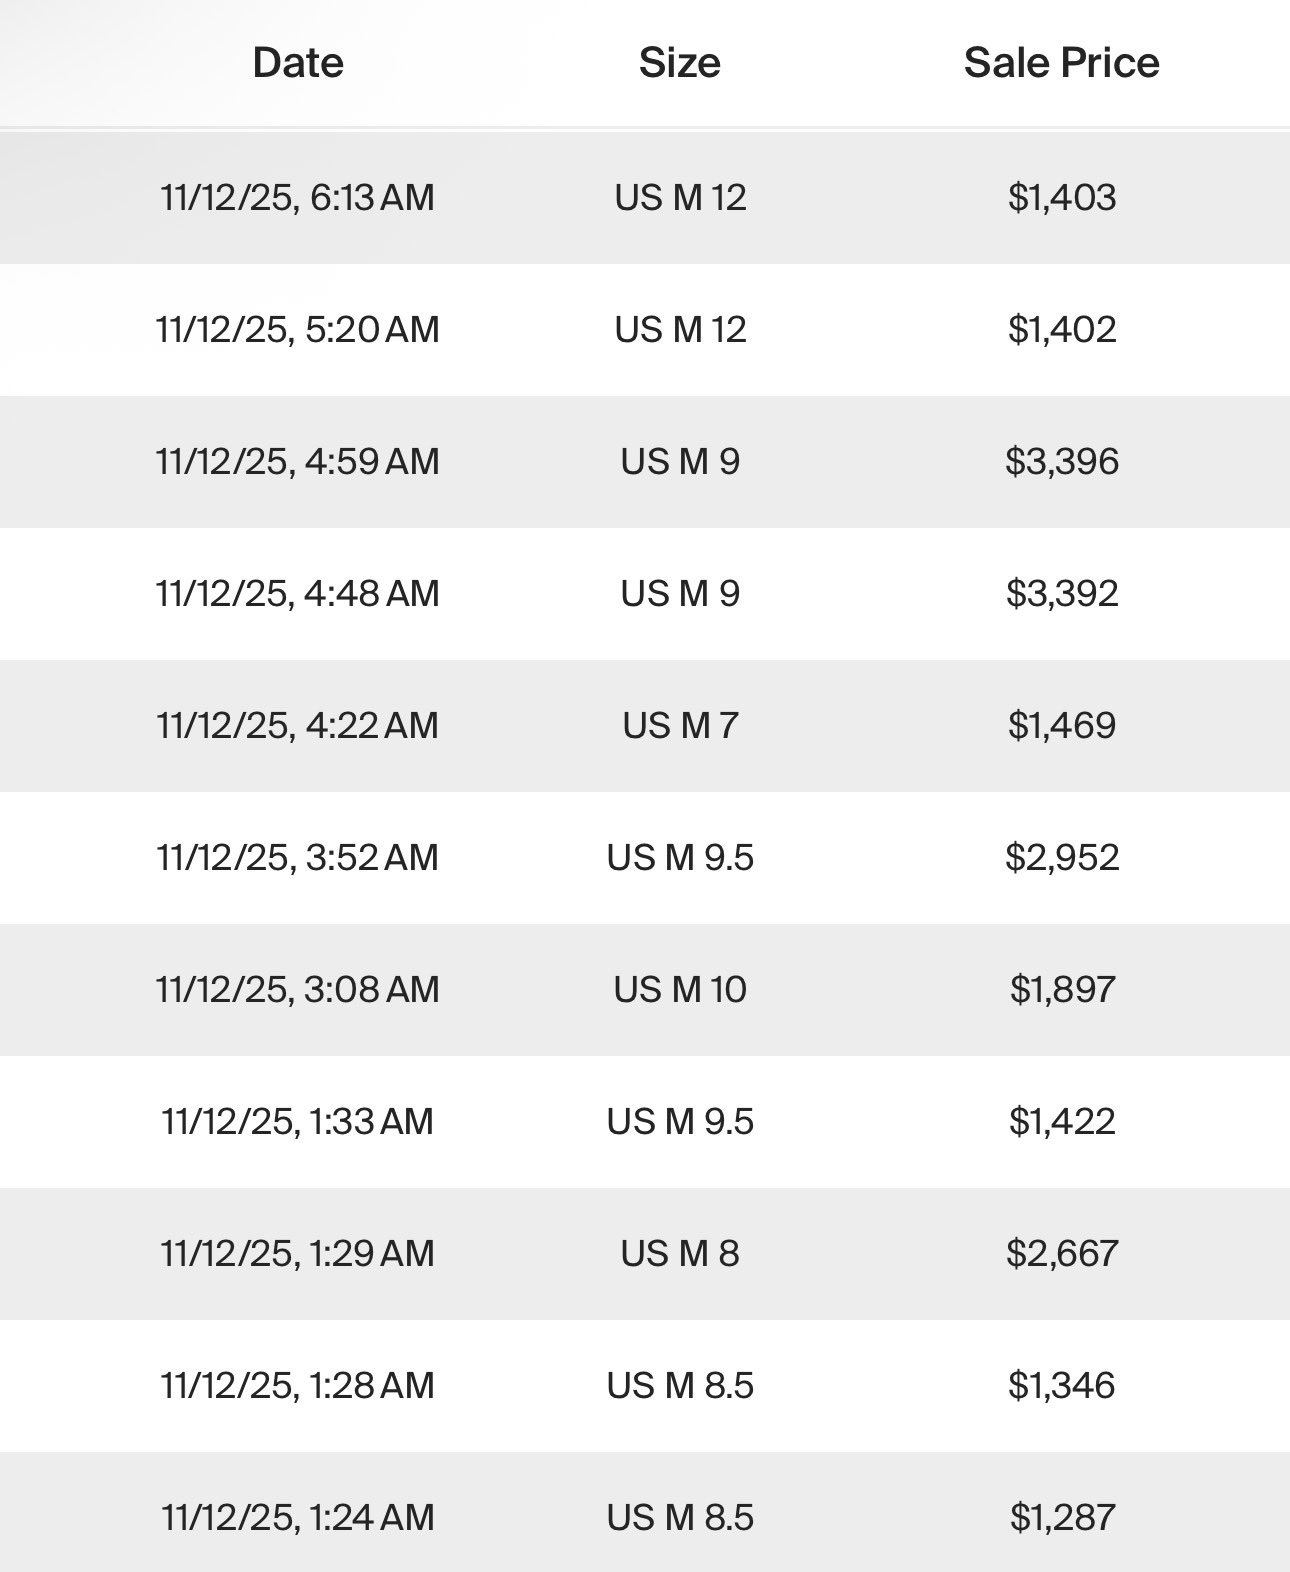Select the 1:33 AM sale date
The width and height of the screenshot is (1290, 1572).
click(x=297, y=1121)
